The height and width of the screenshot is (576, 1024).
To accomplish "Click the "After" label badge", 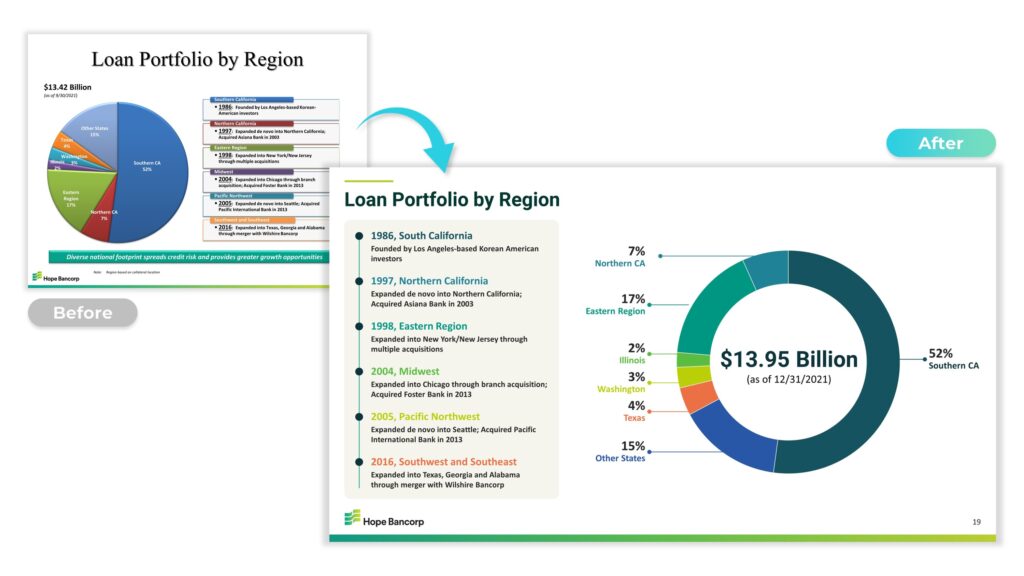I will pos(940,143).
